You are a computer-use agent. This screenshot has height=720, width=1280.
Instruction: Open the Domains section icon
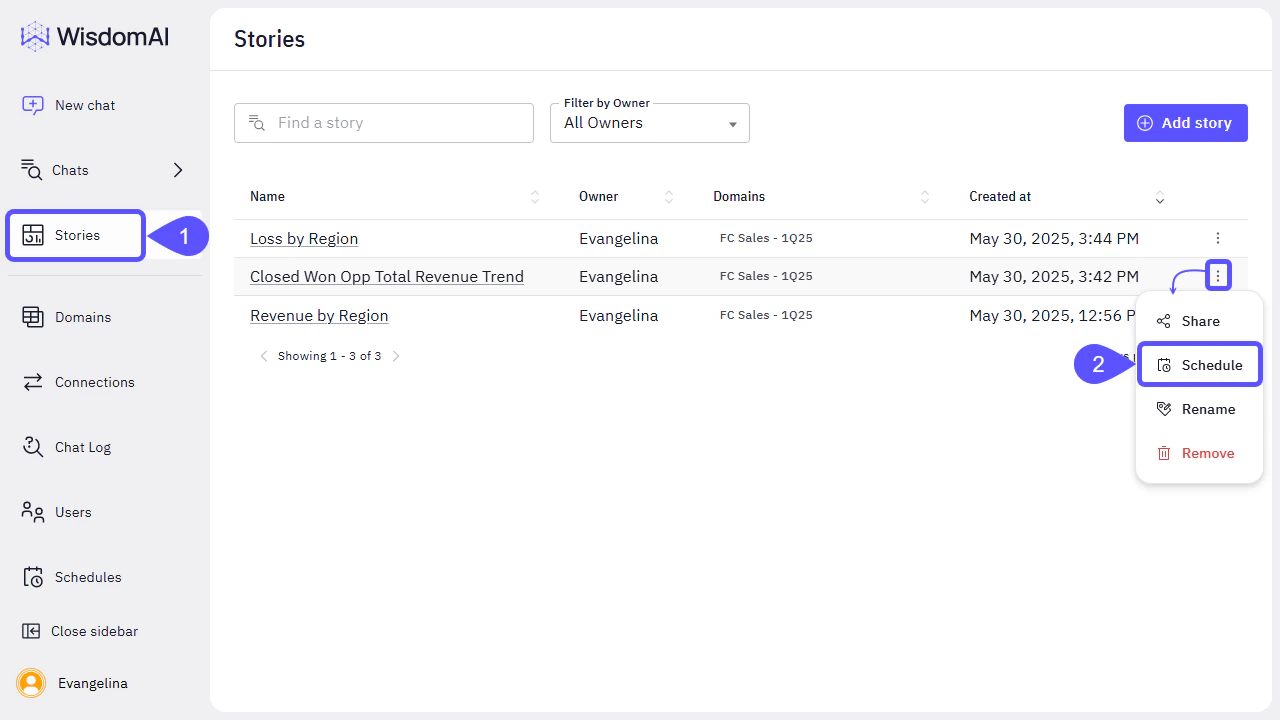31,317
